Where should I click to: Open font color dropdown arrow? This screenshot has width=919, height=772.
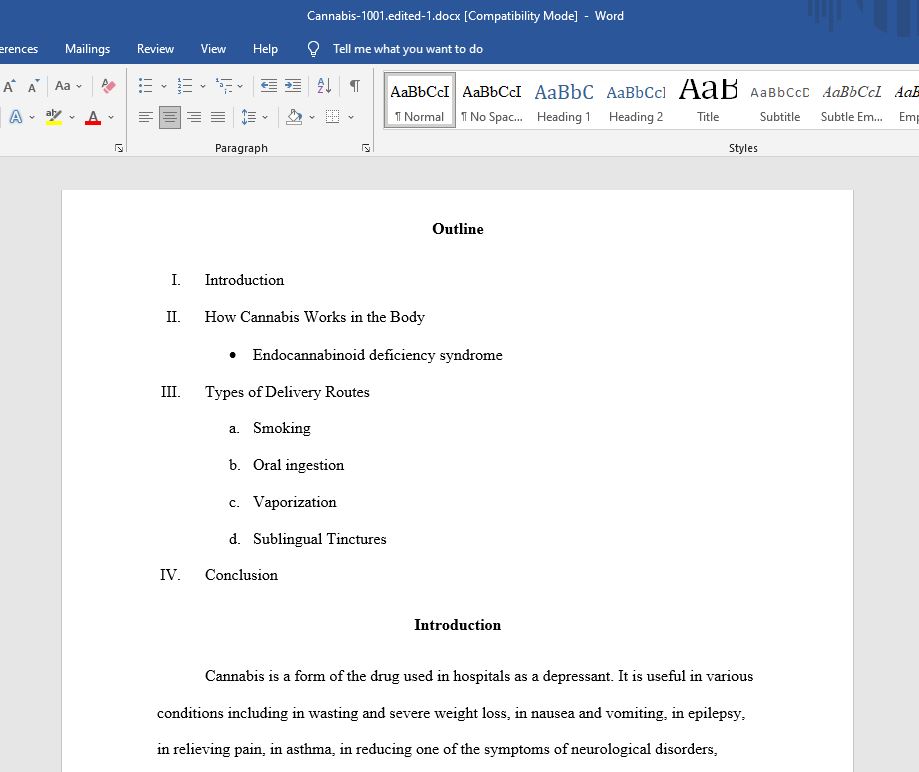(x=111, y=117)
